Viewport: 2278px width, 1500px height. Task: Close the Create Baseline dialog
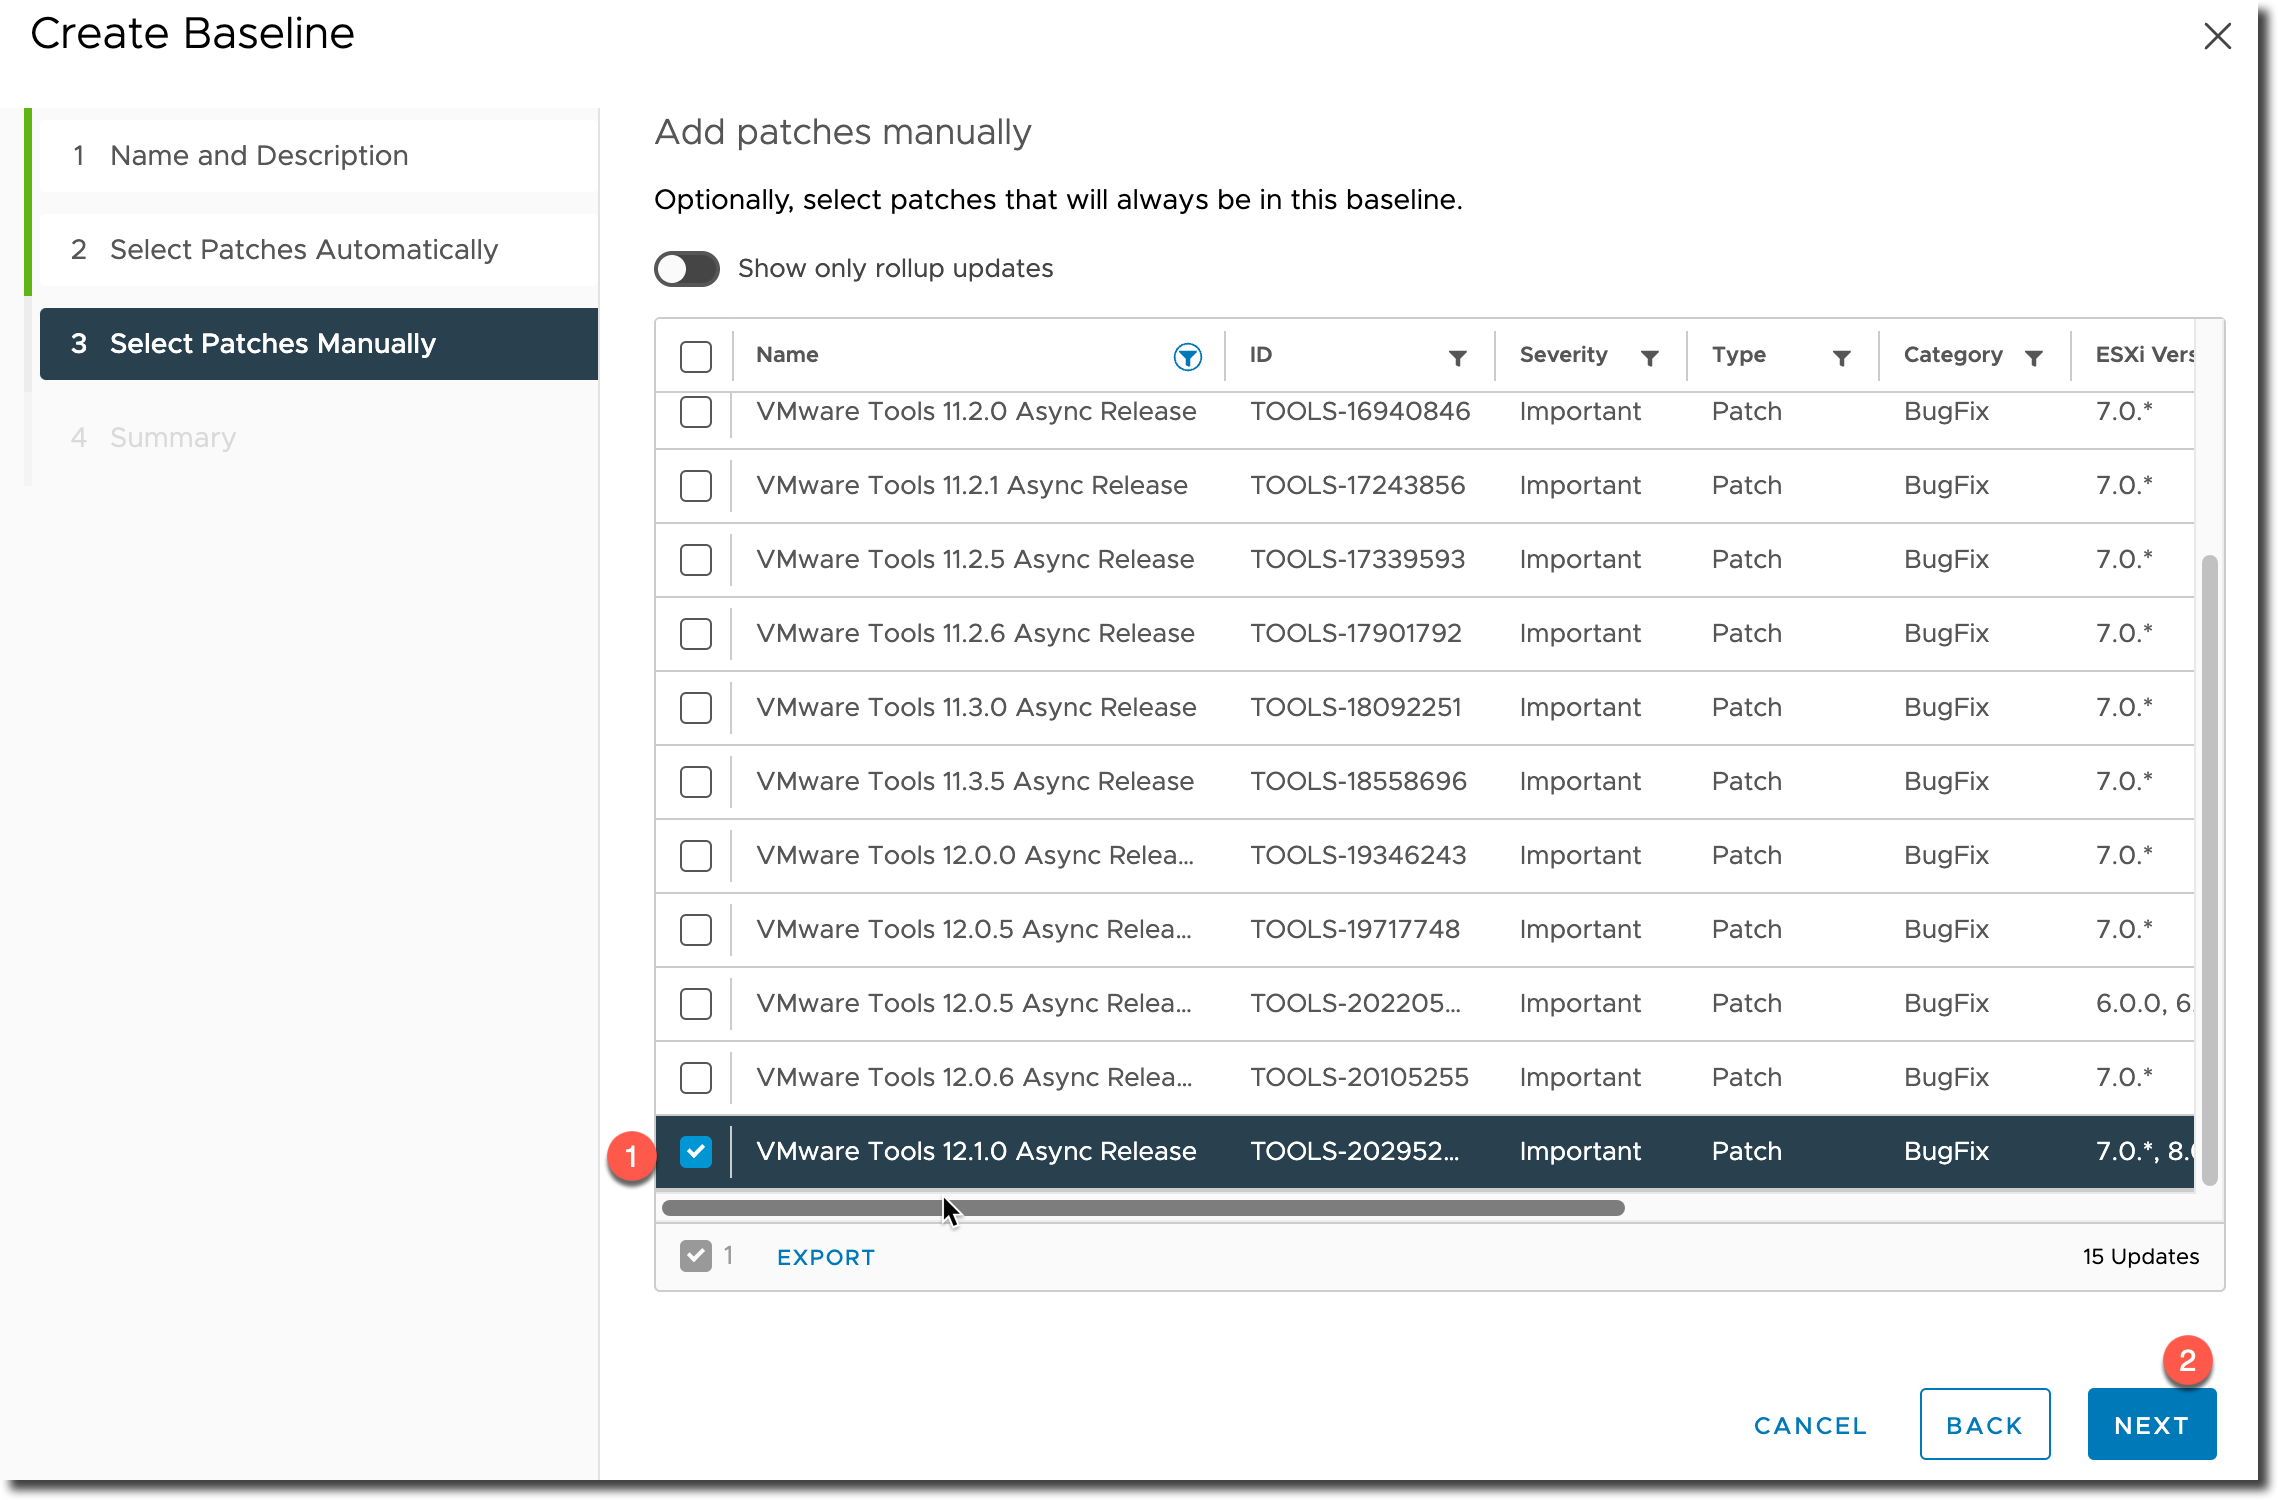pos(2217,36)
